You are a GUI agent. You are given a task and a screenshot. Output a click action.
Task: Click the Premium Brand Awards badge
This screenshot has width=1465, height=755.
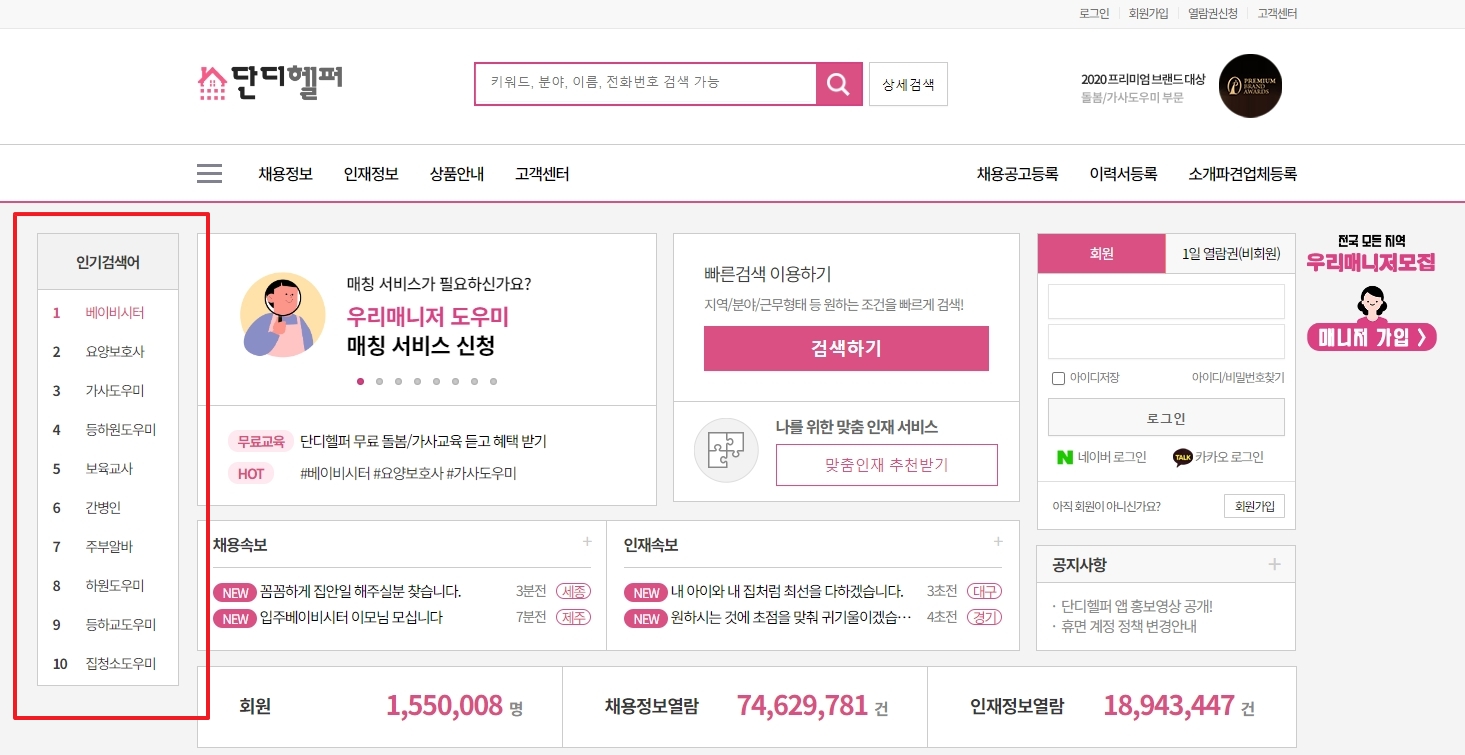tap(1249, 86)
